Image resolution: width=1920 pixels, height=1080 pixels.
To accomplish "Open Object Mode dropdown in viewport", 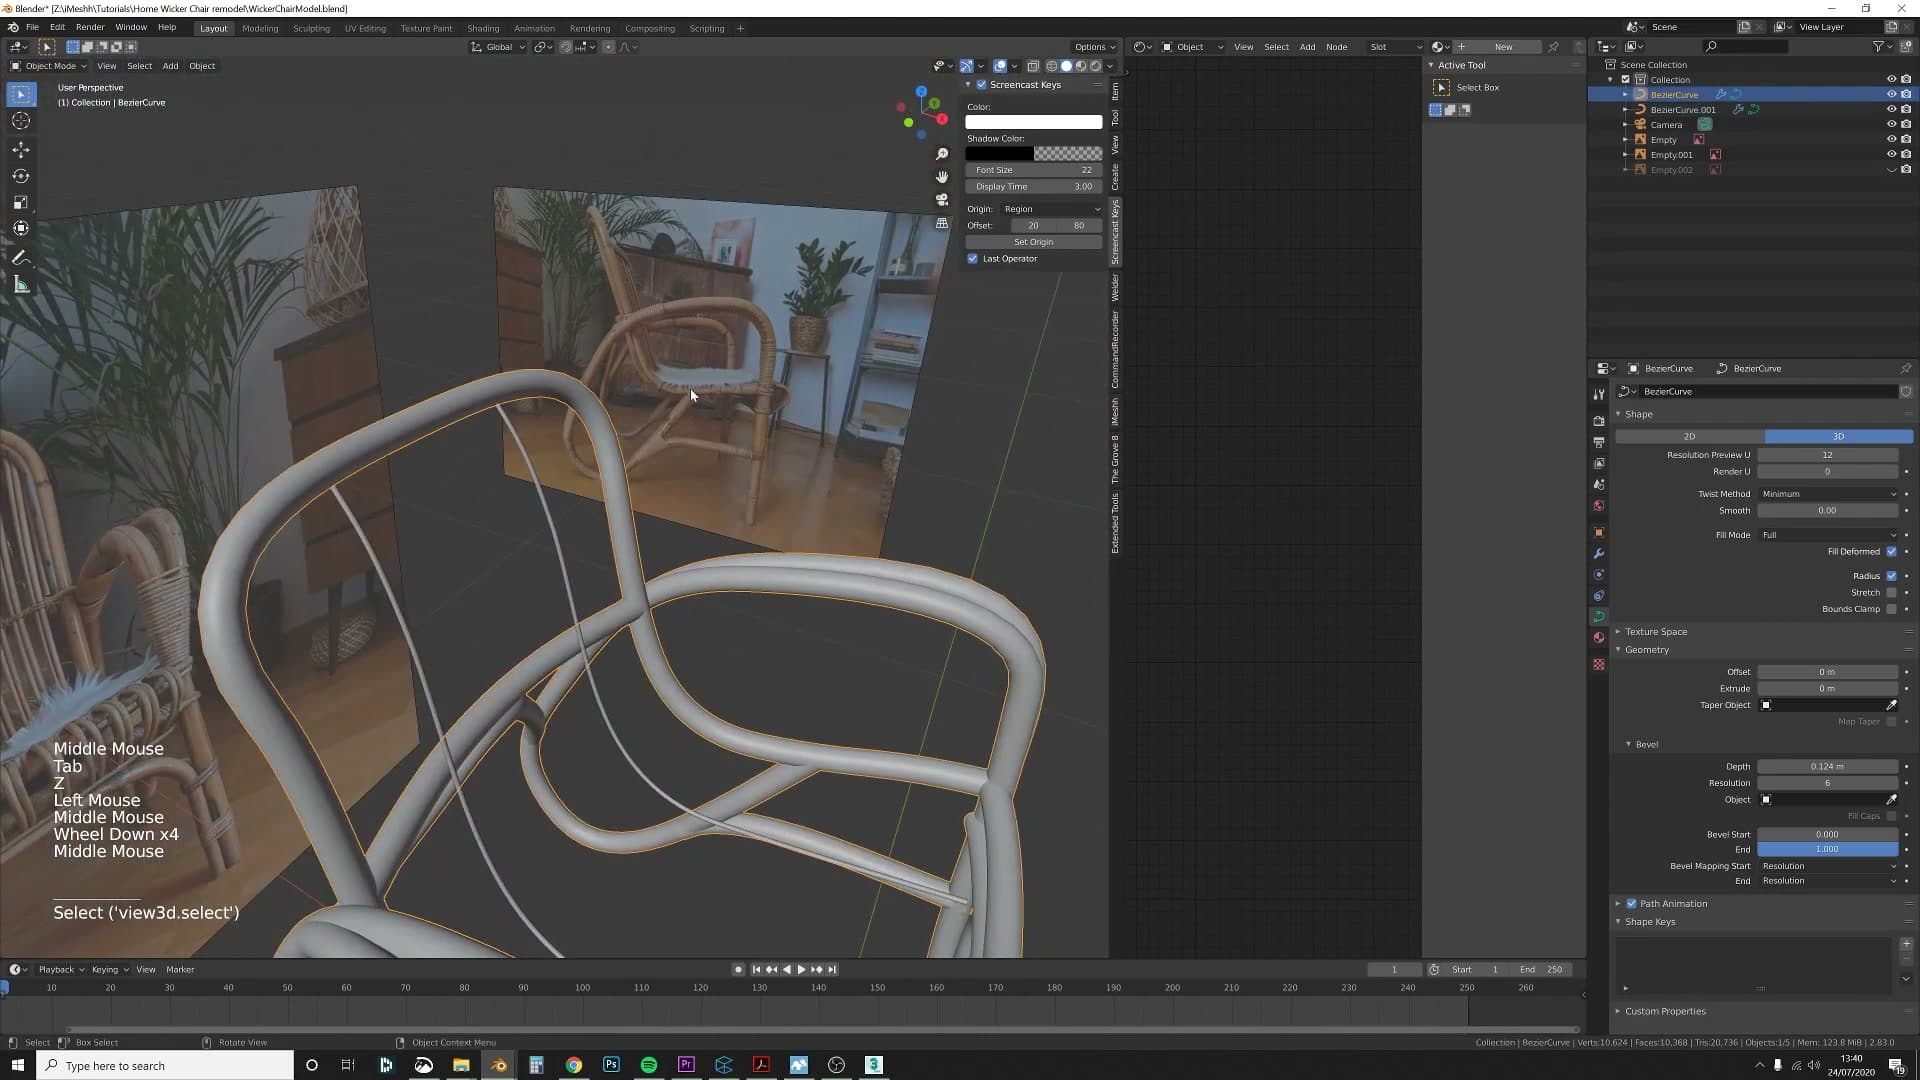I will click(49, 66).
